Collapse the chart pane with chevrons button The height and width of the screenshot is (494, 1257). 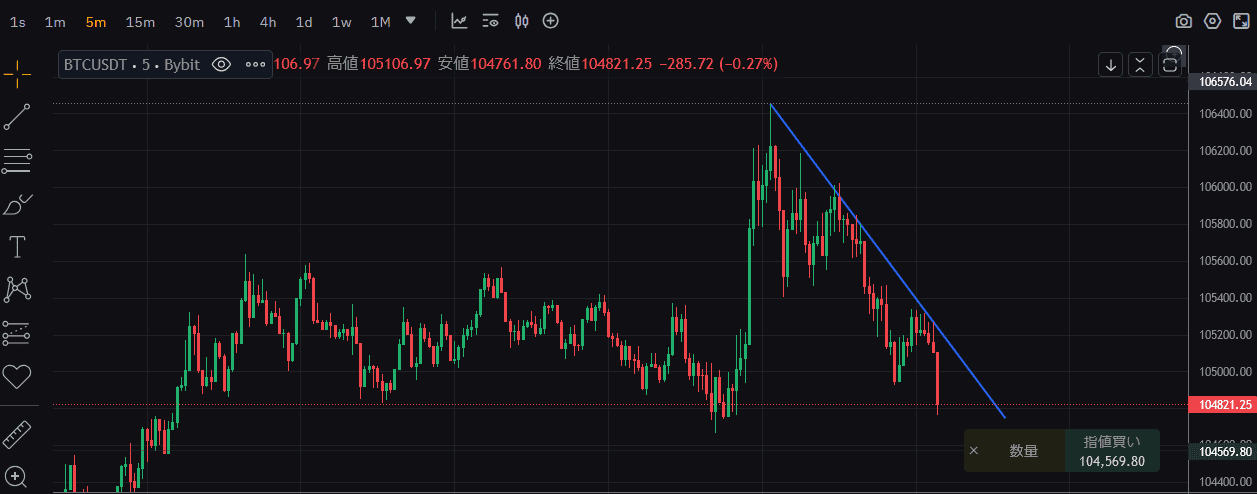(x=1140, y=65)
